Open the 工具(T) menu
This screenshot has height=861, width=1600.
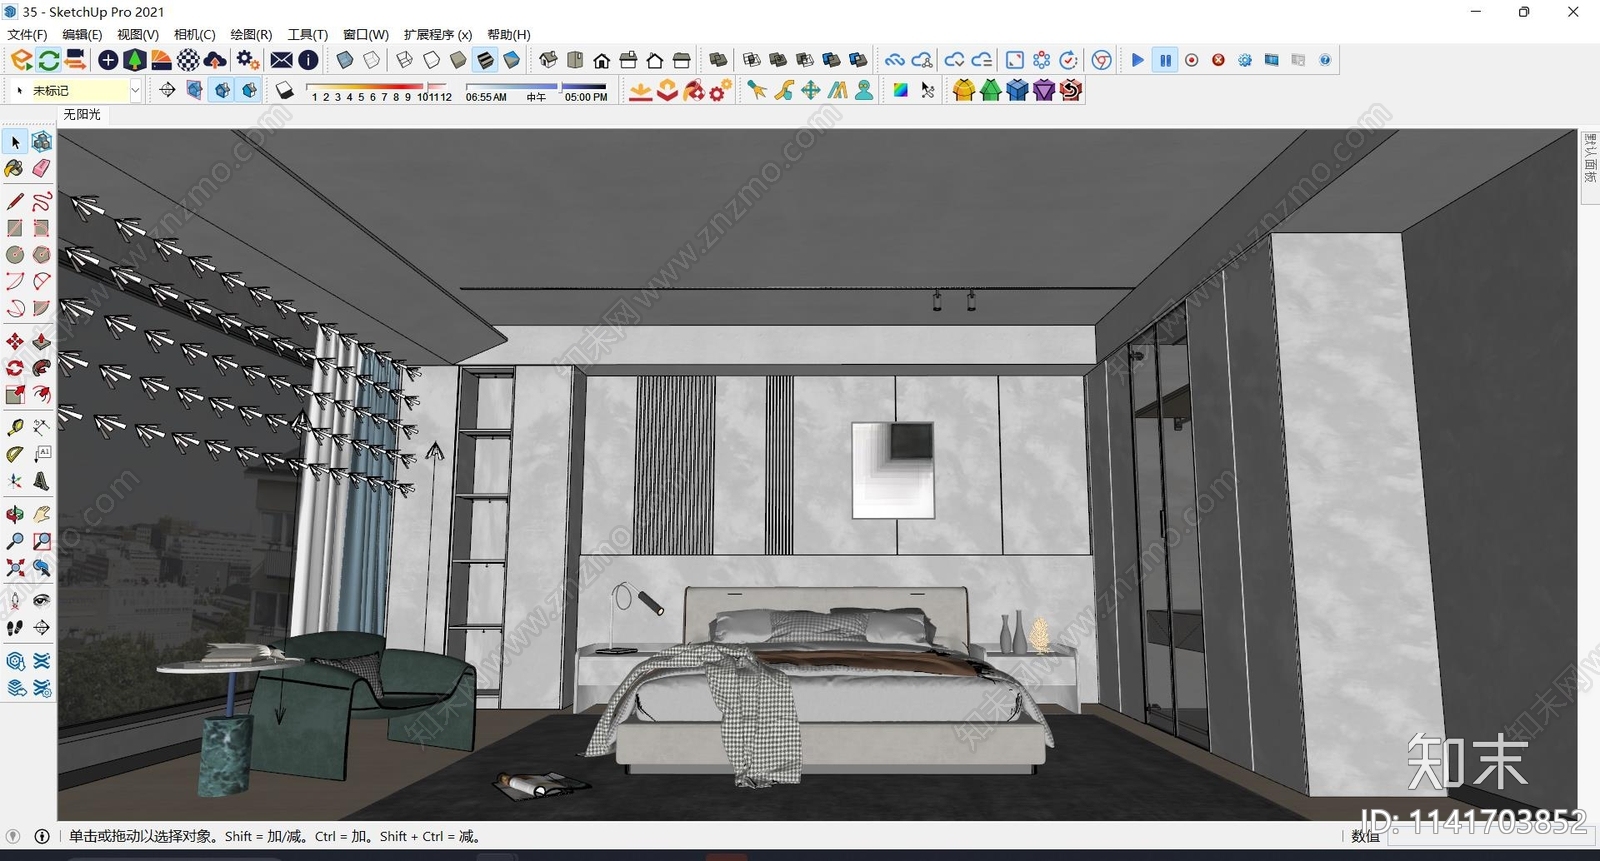308,34
